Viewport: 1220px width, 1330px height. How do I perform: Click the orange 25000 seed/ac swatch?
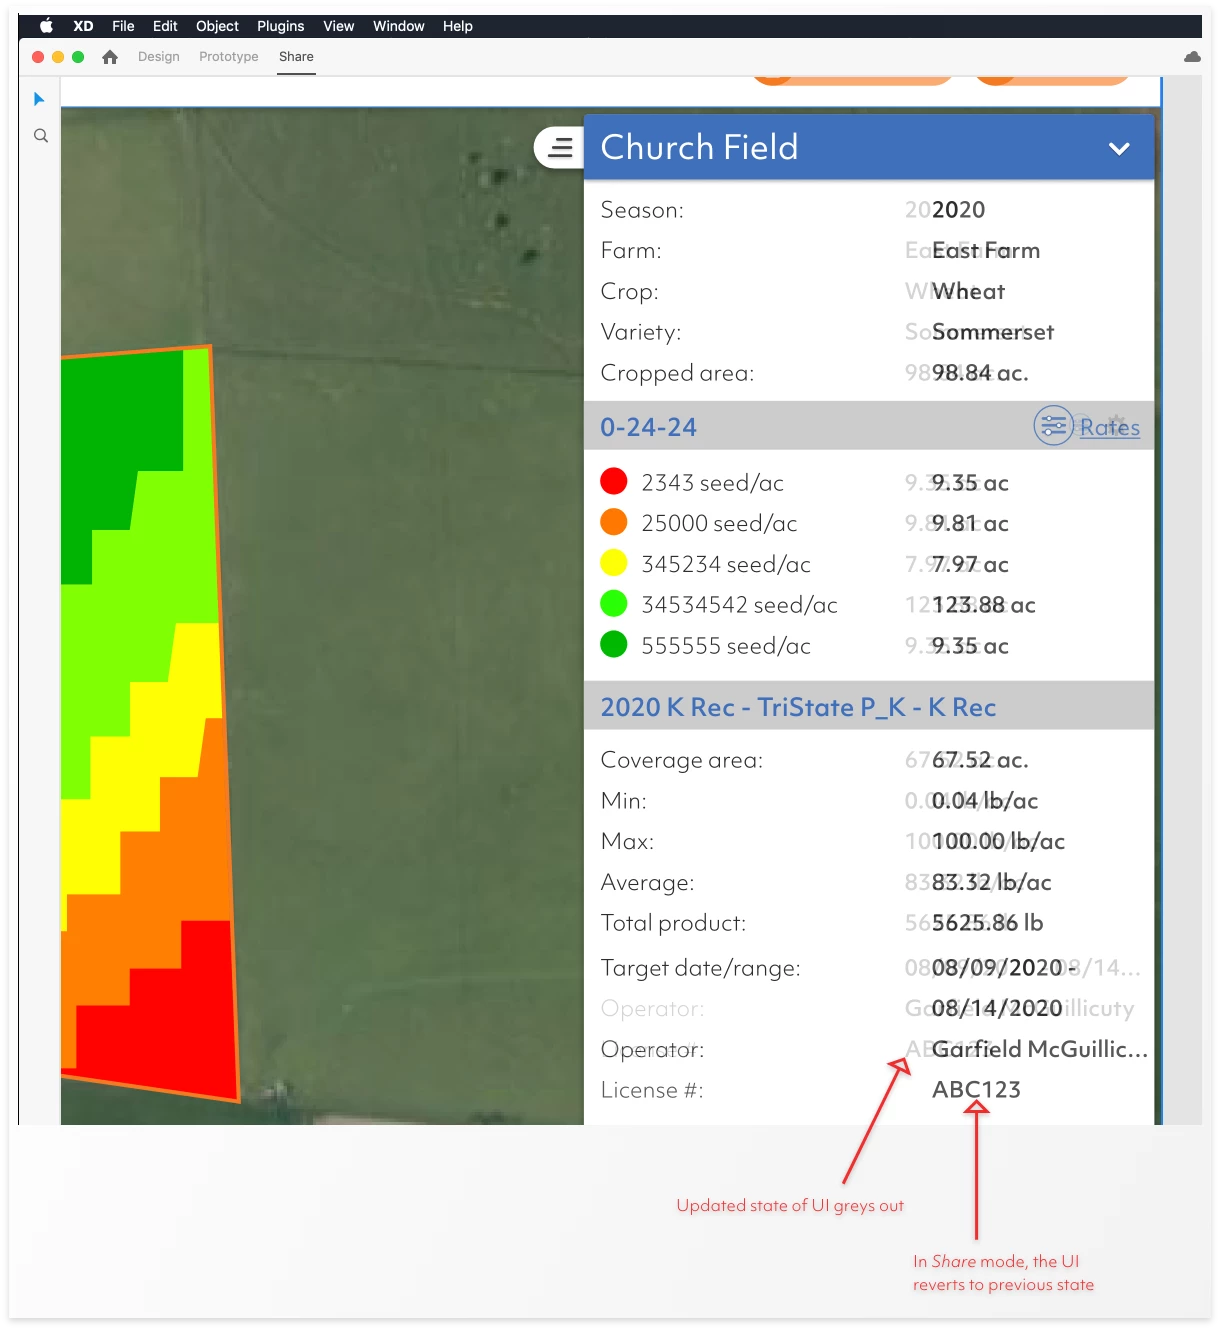[x=613, y=522]
